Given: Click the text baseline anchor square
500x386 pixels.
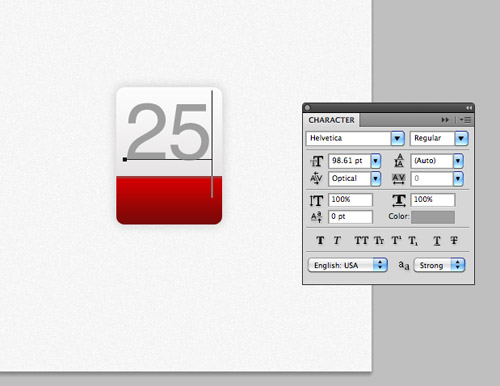Looking at the screenshot, I should click(125, 160).
